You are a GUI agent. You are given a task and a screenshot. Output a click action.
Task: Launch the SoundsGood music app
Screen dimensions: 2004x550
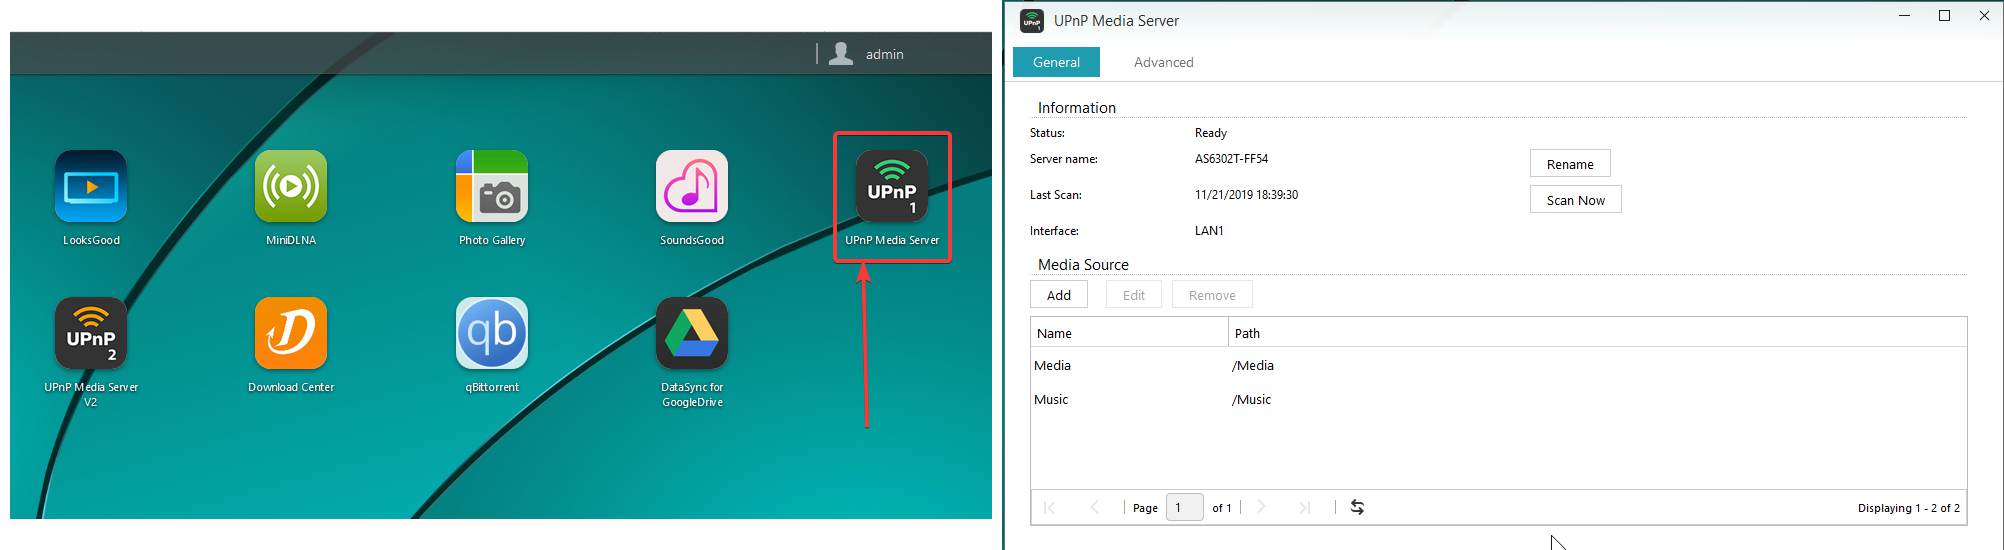692,187
